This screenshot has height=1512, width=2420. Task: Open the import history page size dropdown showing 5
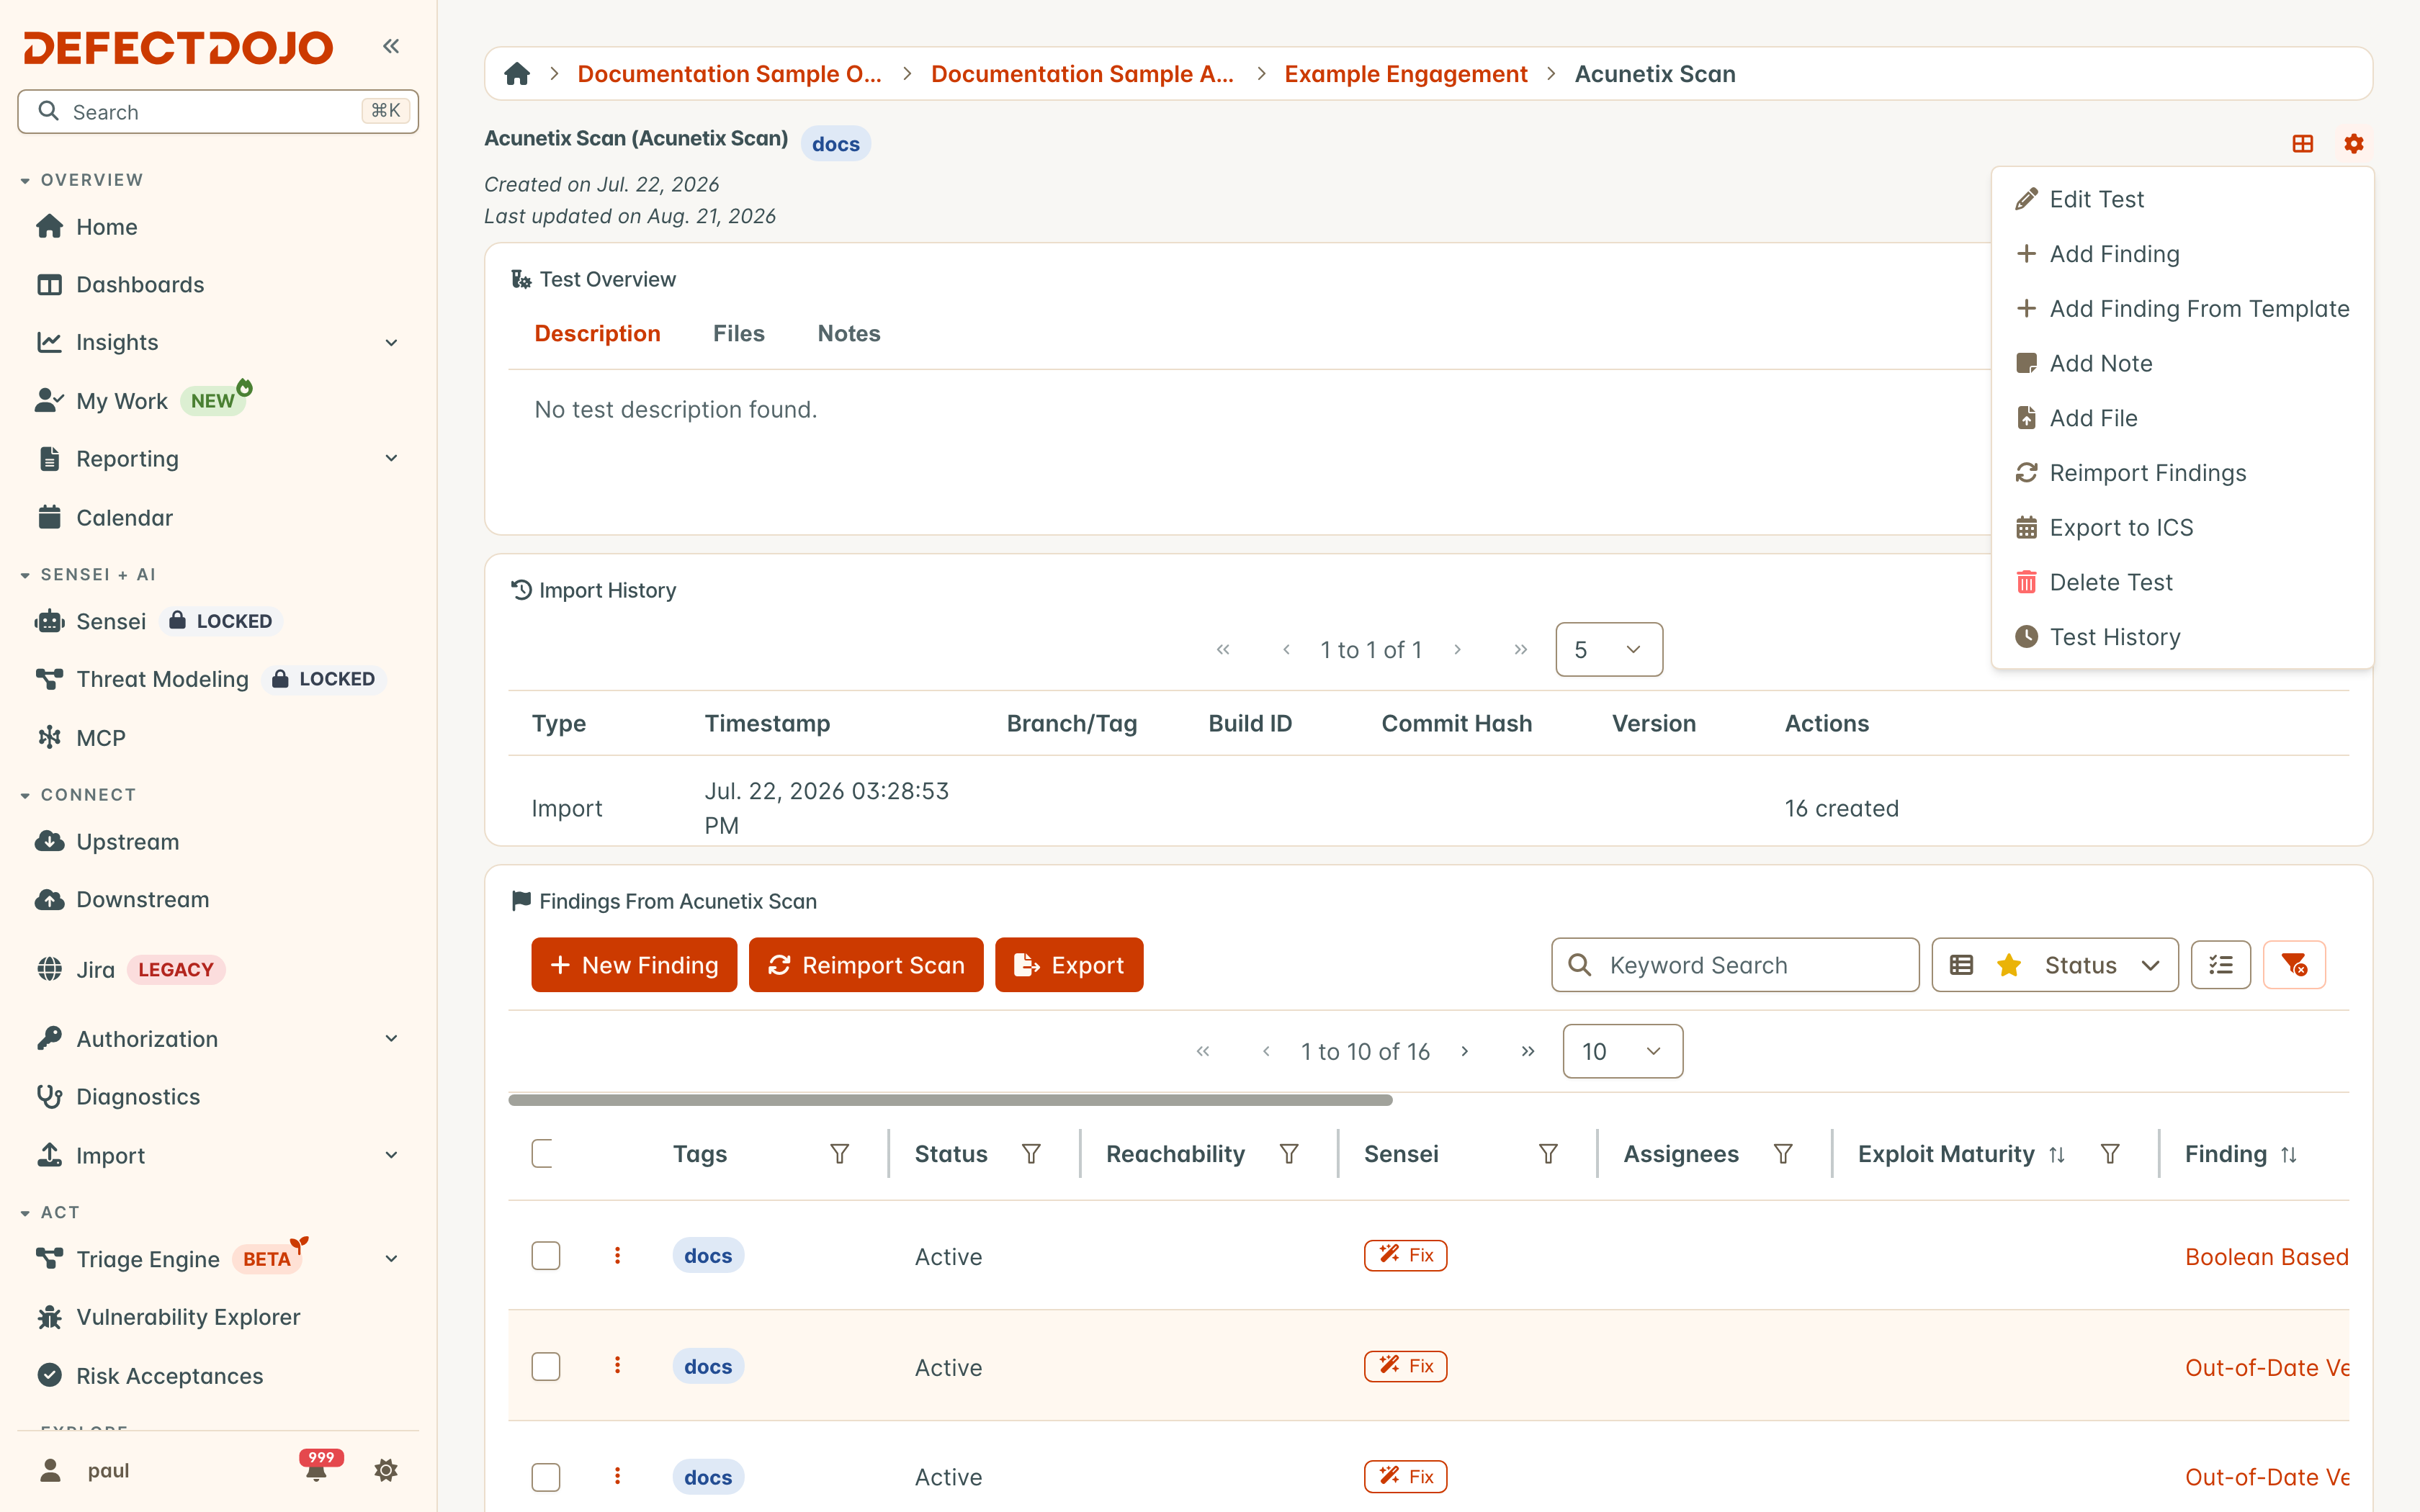pyautogui.click(x=1609, y=649)
